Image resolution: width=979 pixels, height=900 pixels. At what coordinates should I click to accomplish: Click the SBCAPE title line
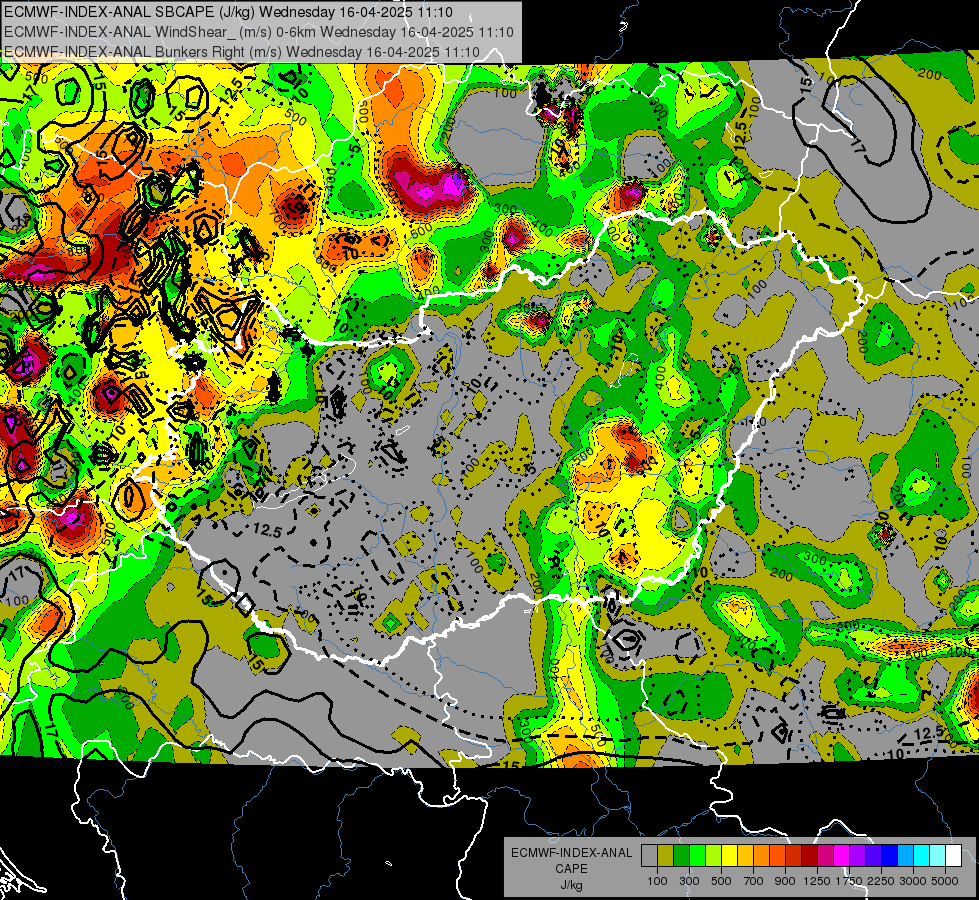pyautogui.click(x=228, y=12)
